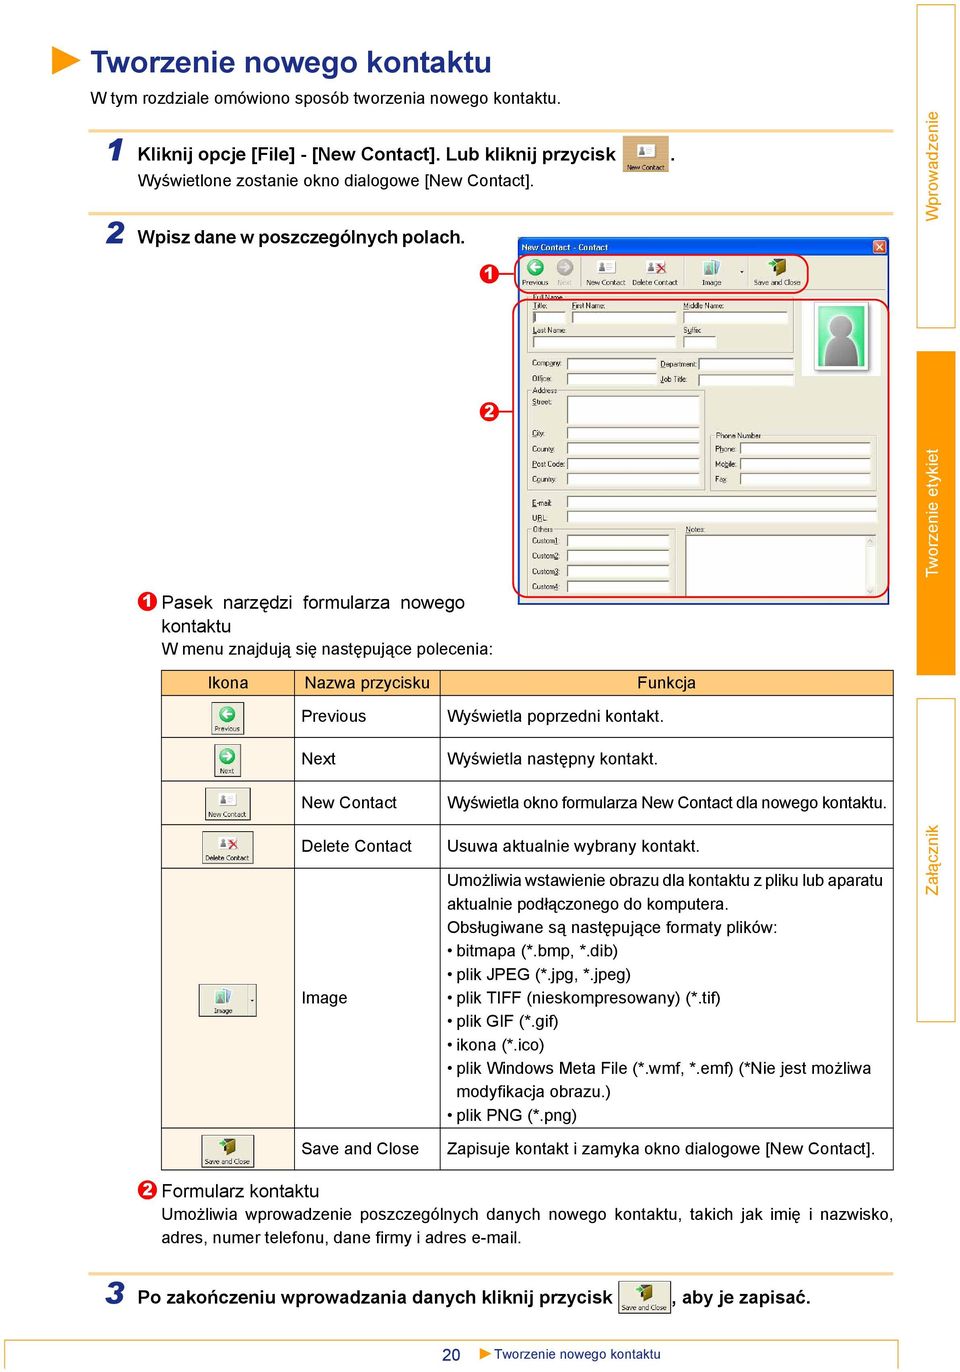Click the Custom4 input field

coord(618,587)
